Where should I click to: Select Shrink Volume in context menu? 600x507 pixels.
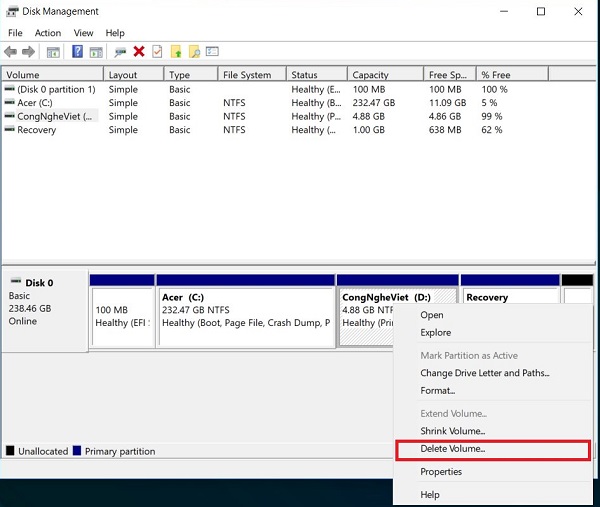pos(452,431)
